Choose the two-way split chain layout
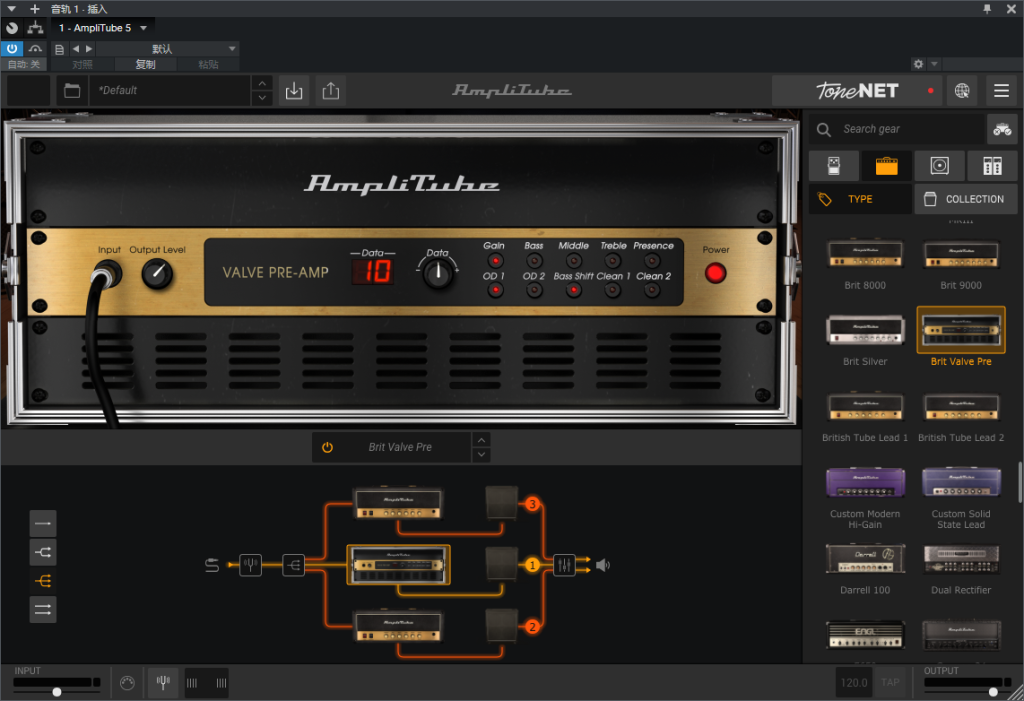 (43, 553)
